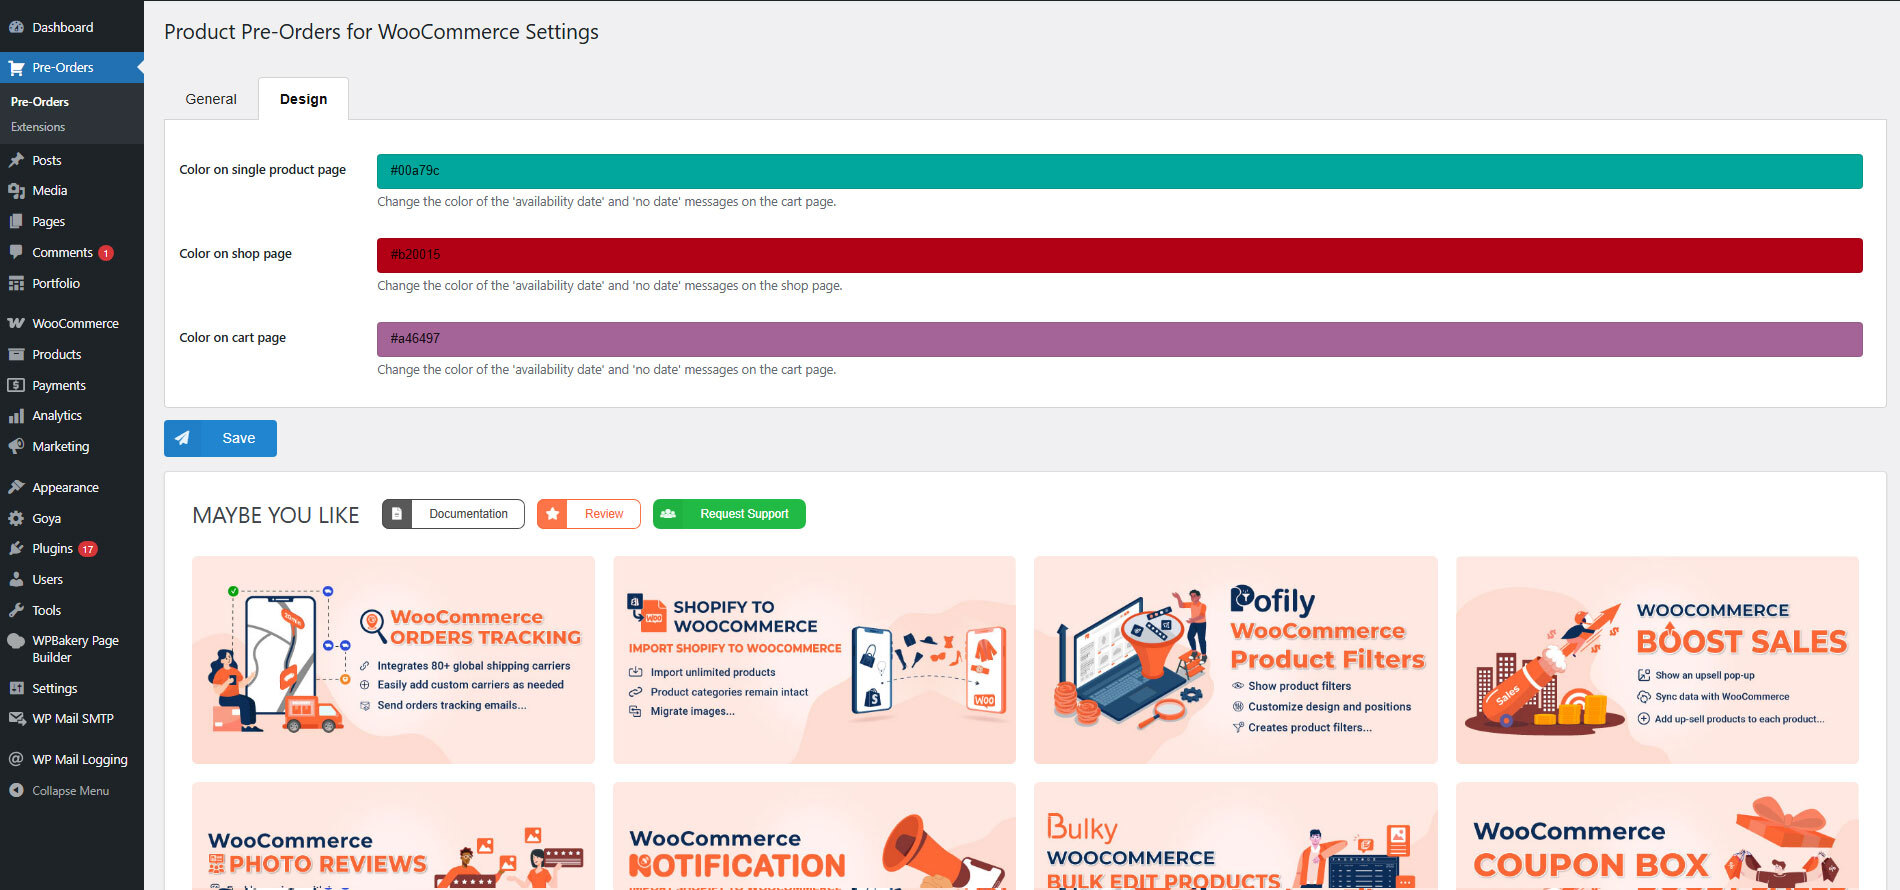The image size is (1900, 890).
Task: Select the Design tab
Action: [304, 99]
